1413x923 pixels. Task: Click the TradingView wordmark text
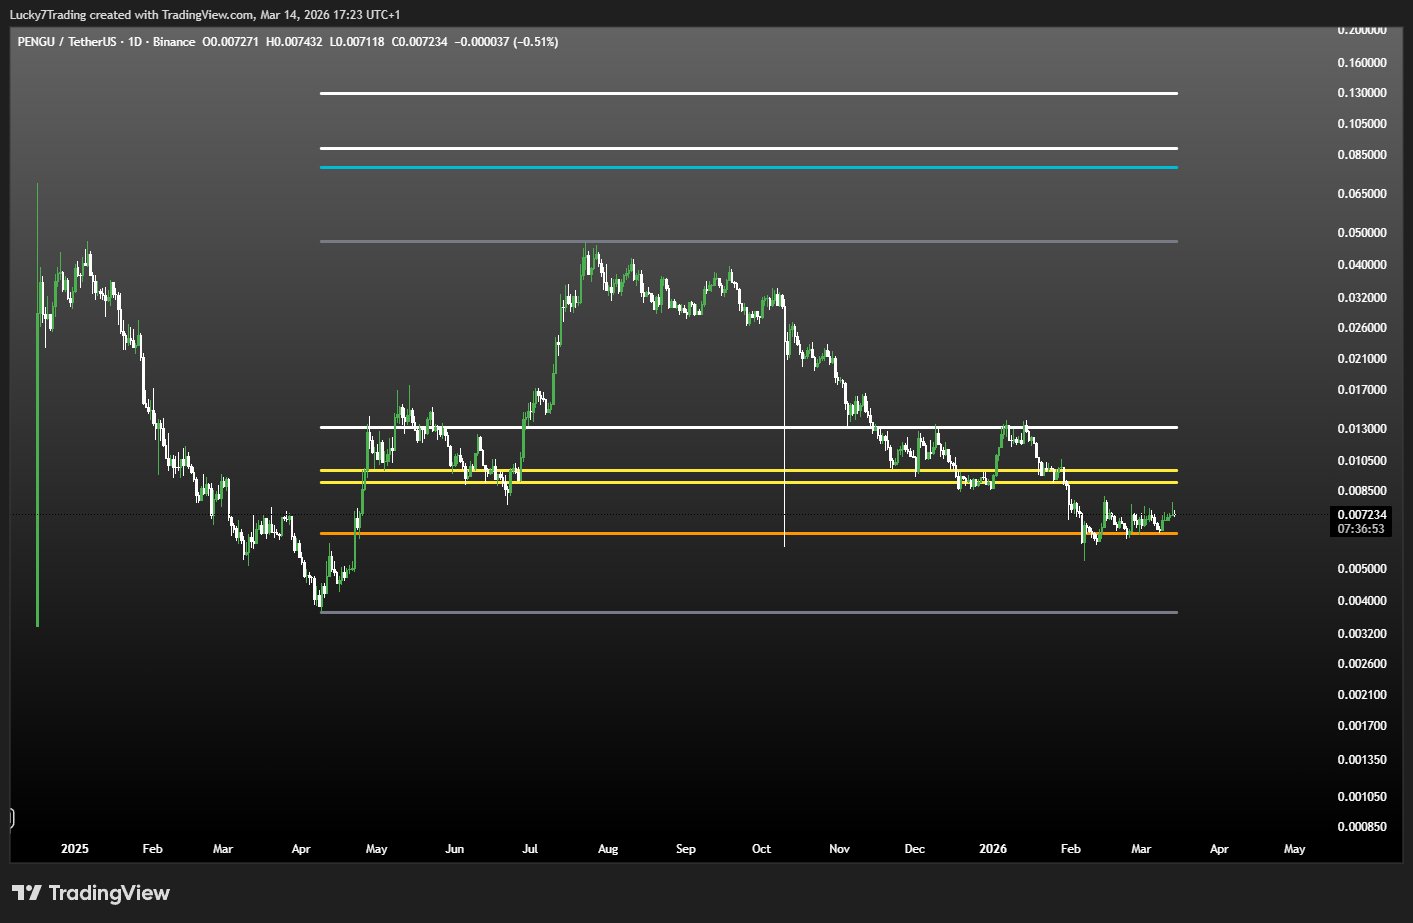pyautogui.click(x=109, y=893)
